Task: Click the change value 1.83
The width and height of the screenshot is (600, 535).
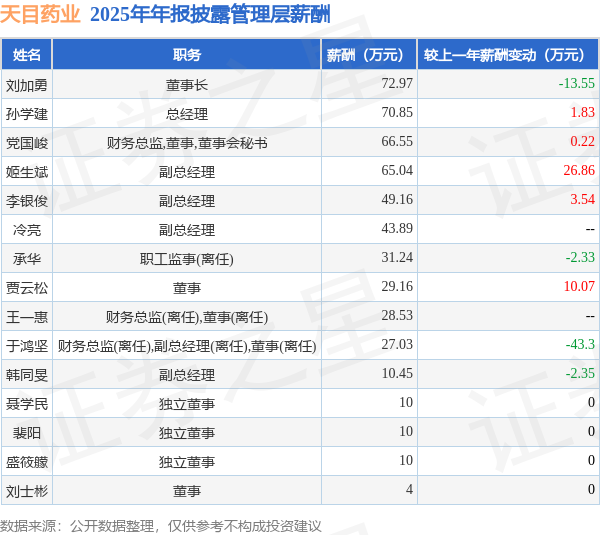Action: pos(582,112)
